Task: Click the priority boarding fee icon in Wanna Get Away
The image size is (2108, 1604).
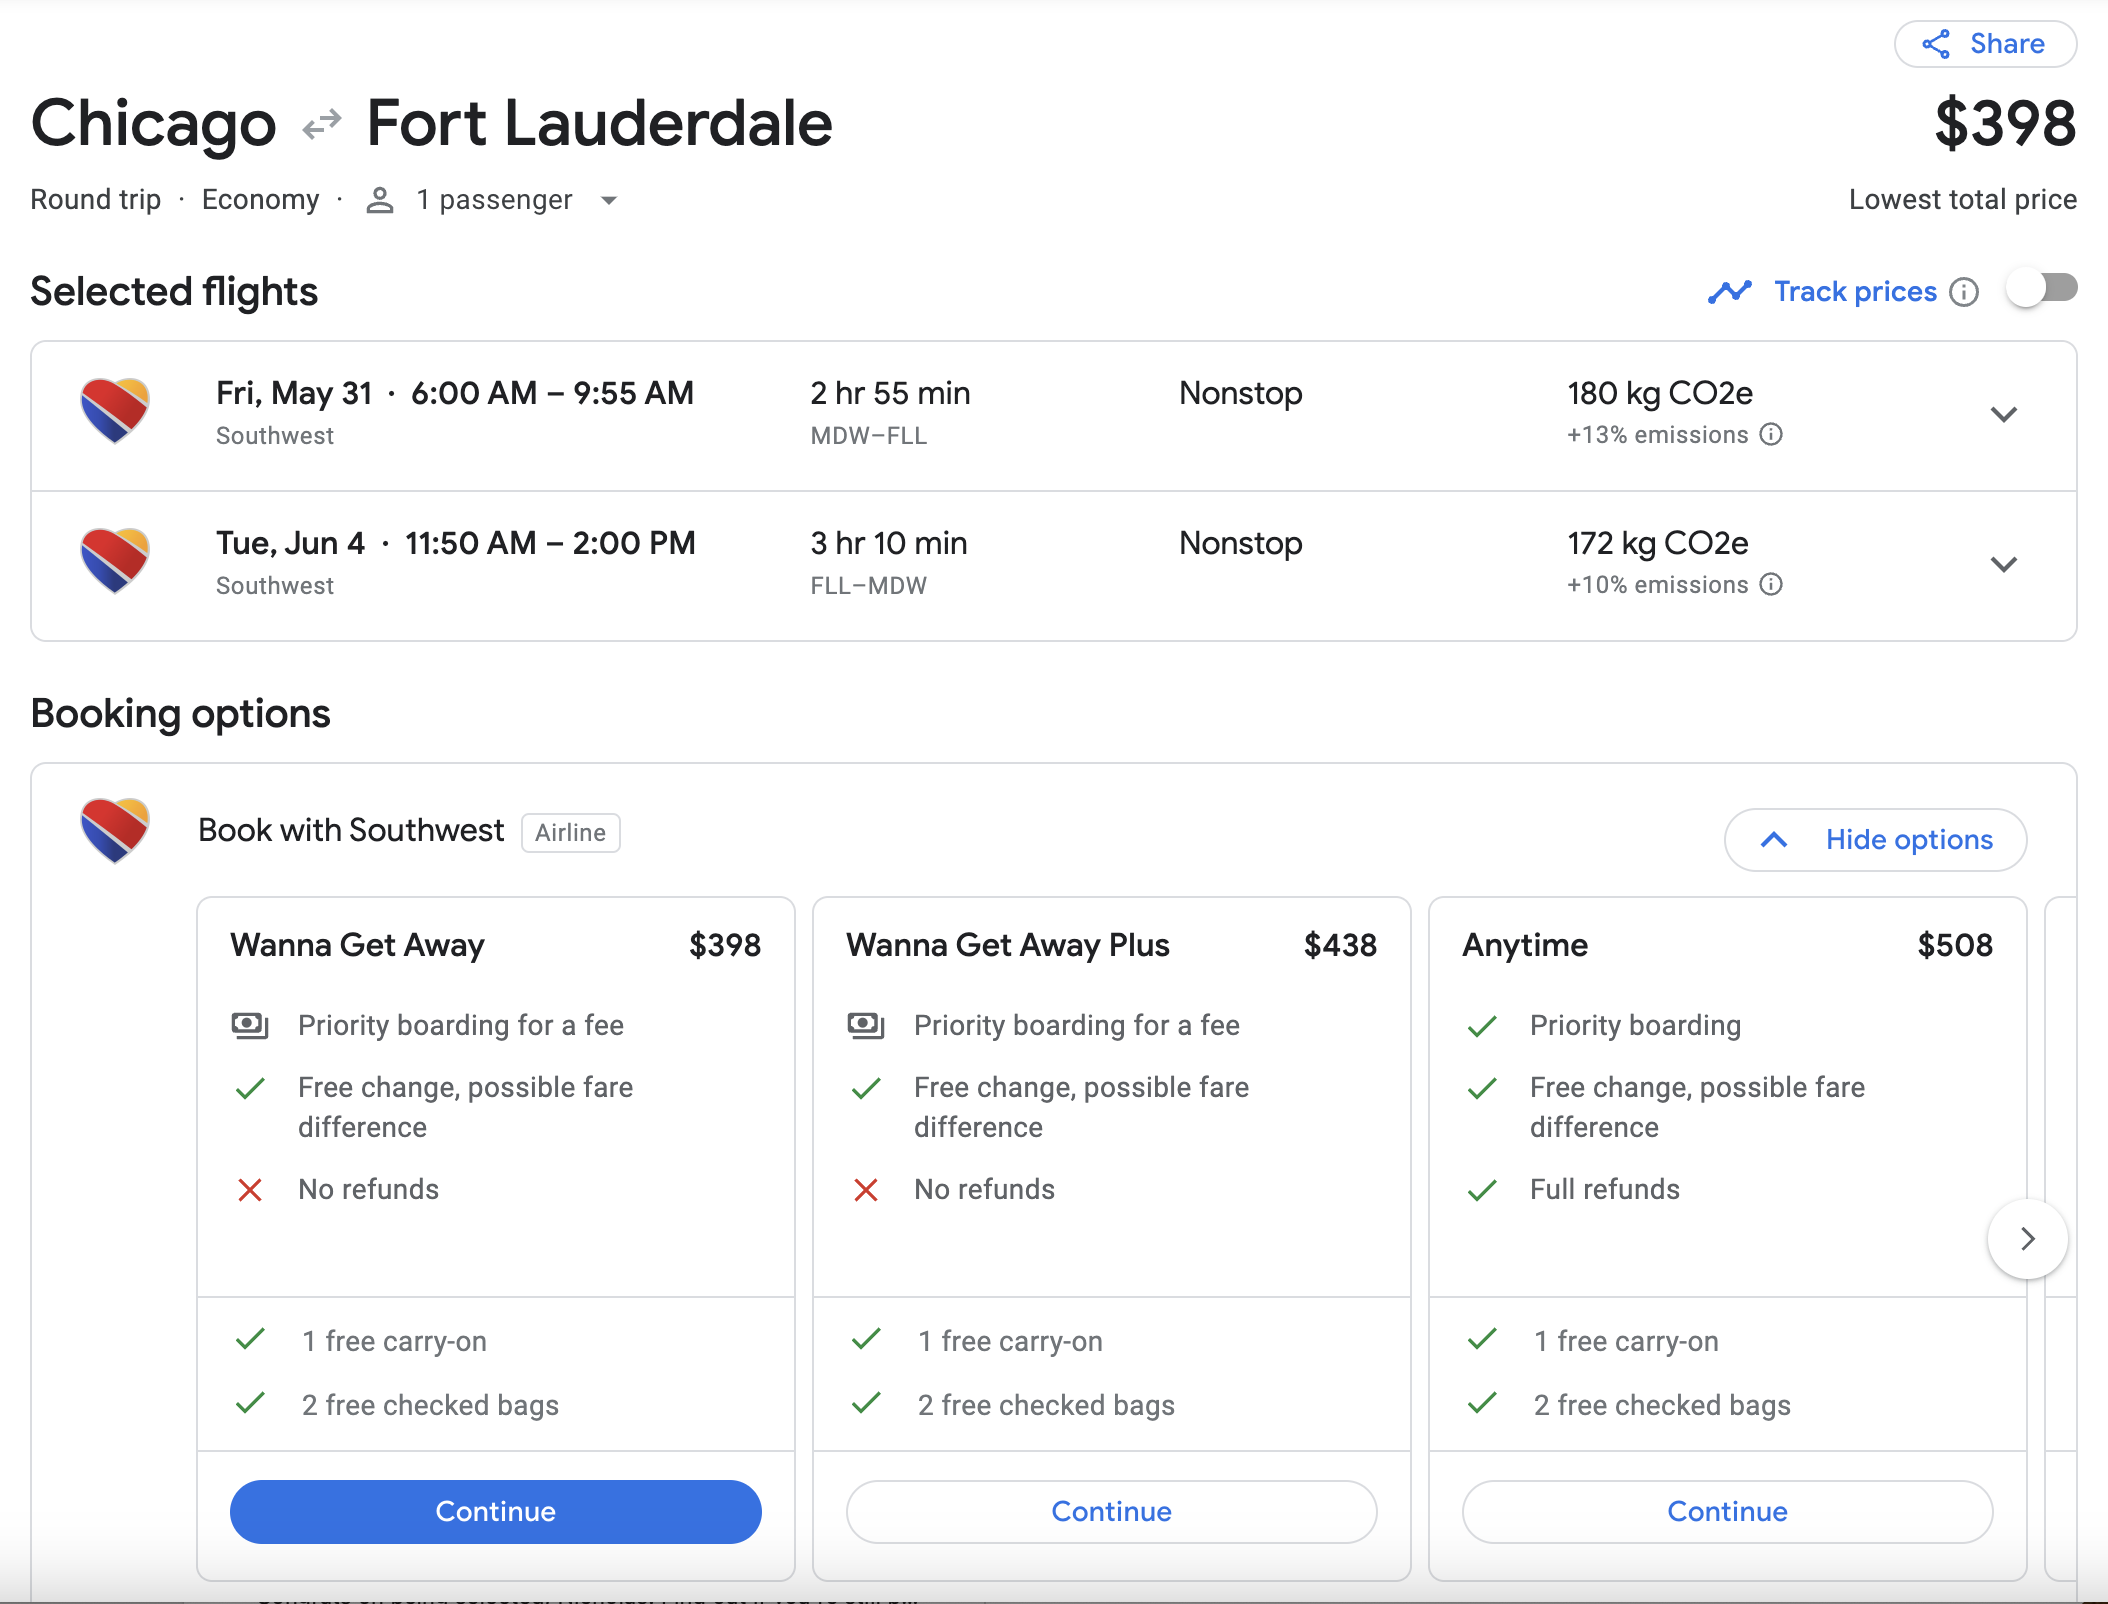Action: click(250, 1025)
